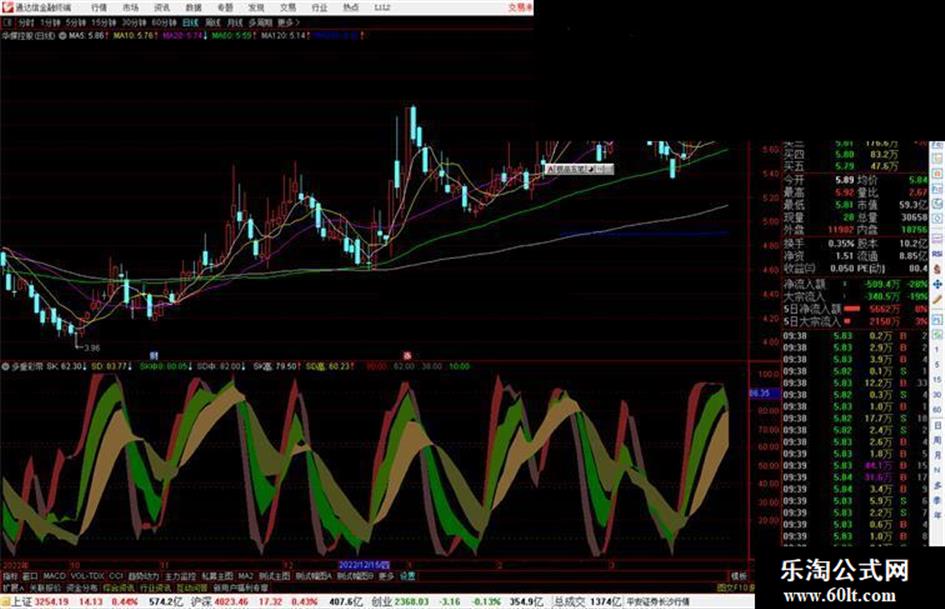Select the 主力监控 indicator tab
Viewport: 945px width, 609px height.
[180, 576]
